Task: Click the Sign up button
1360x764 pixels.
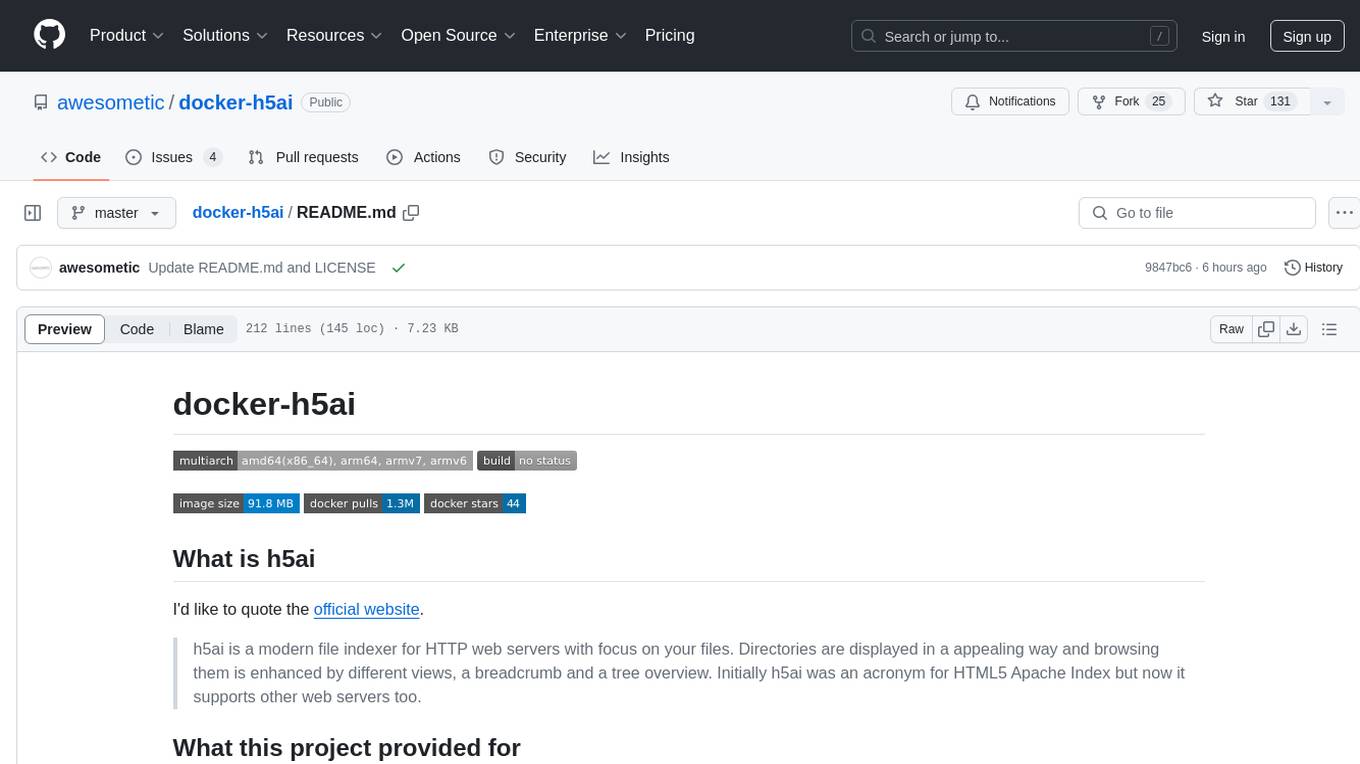Action: tap(1307, 36)
